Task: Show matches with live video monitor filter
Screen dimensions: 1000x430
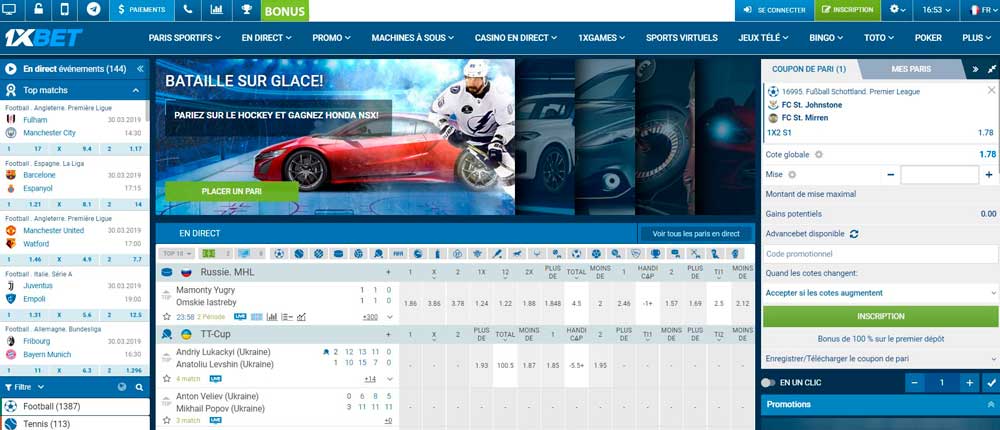Action: tap(244, 253)
